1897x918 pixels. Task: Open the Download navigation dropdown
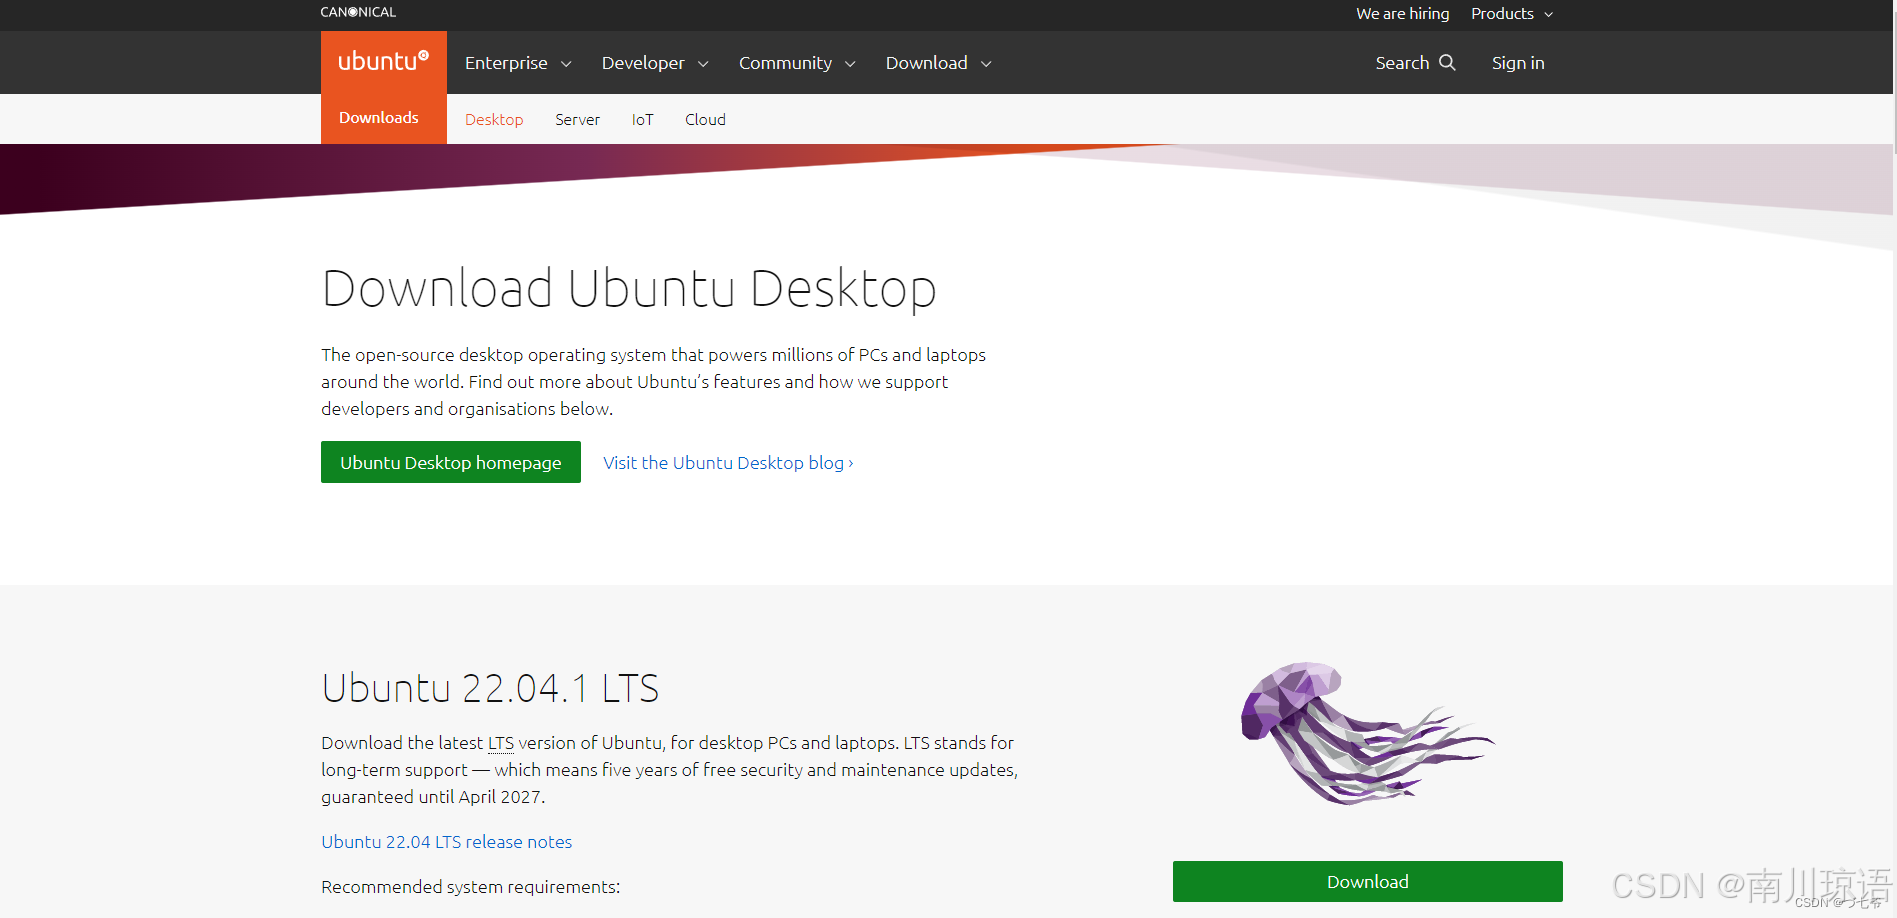pyautogui.click(x=938, y=63)
